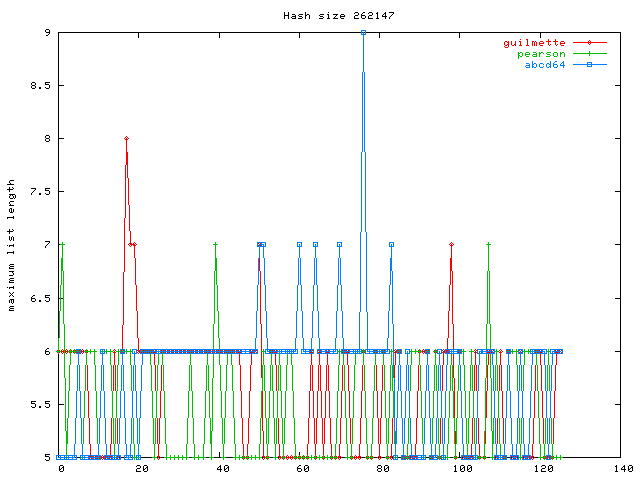Click the y-axis tick label 9

(x=48, y=32)
